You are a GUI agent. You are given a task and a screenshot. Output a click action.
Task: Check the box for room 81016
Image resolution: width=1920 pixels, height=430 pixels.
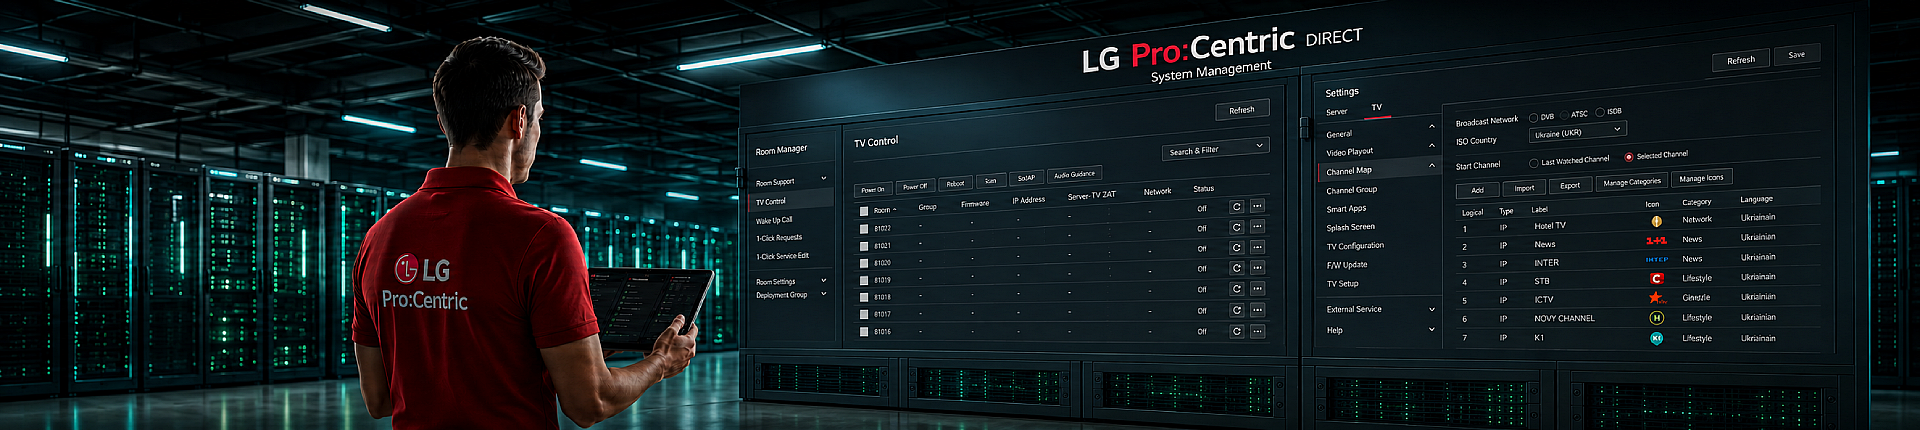click(x=864, y=331)
